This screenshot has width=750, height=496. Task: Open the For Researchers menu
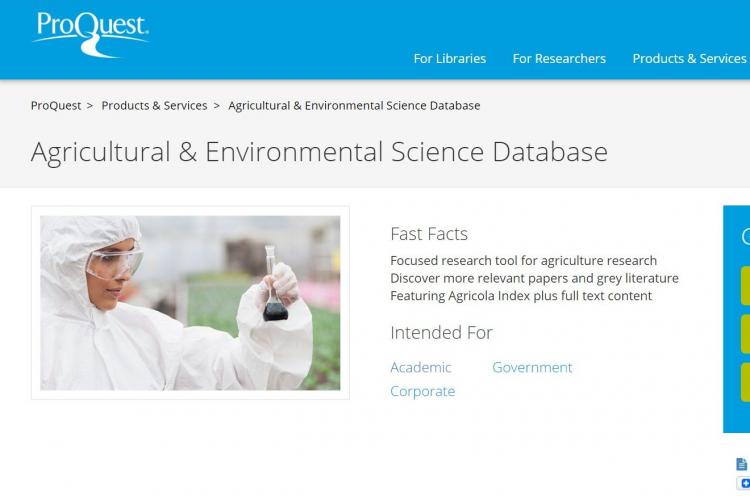pos(559,58)
